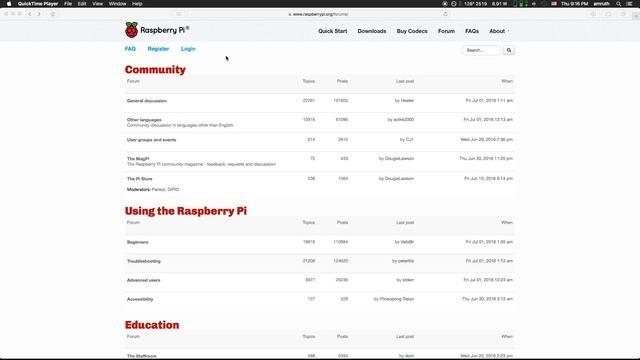The image size is (640, 360).
Task: Open General discussion forum
Action: tap(147, 101)
